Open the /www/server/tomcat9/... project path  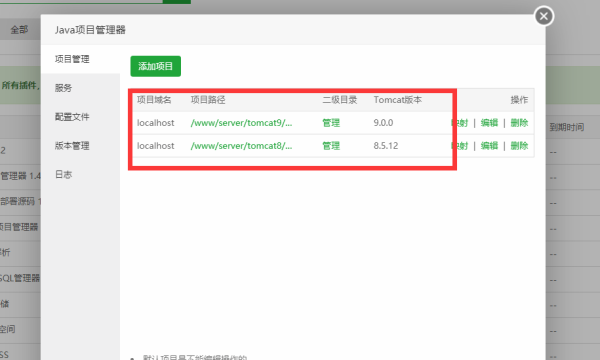(x=241, y=123)
